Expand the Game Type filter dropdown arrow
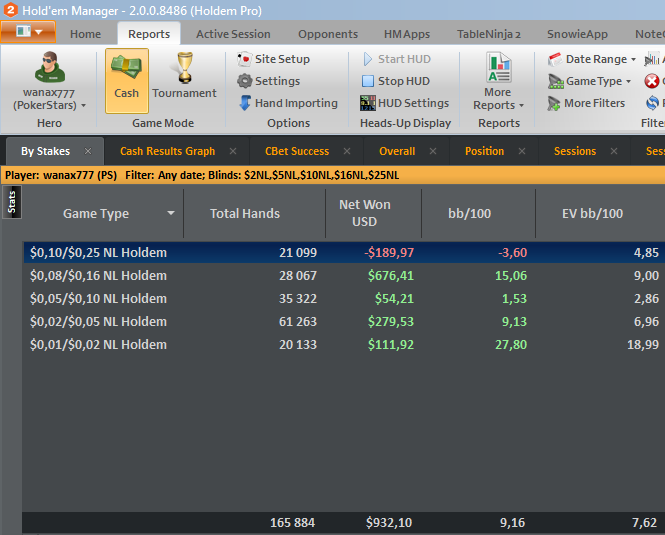 click(x=629, y=81)
